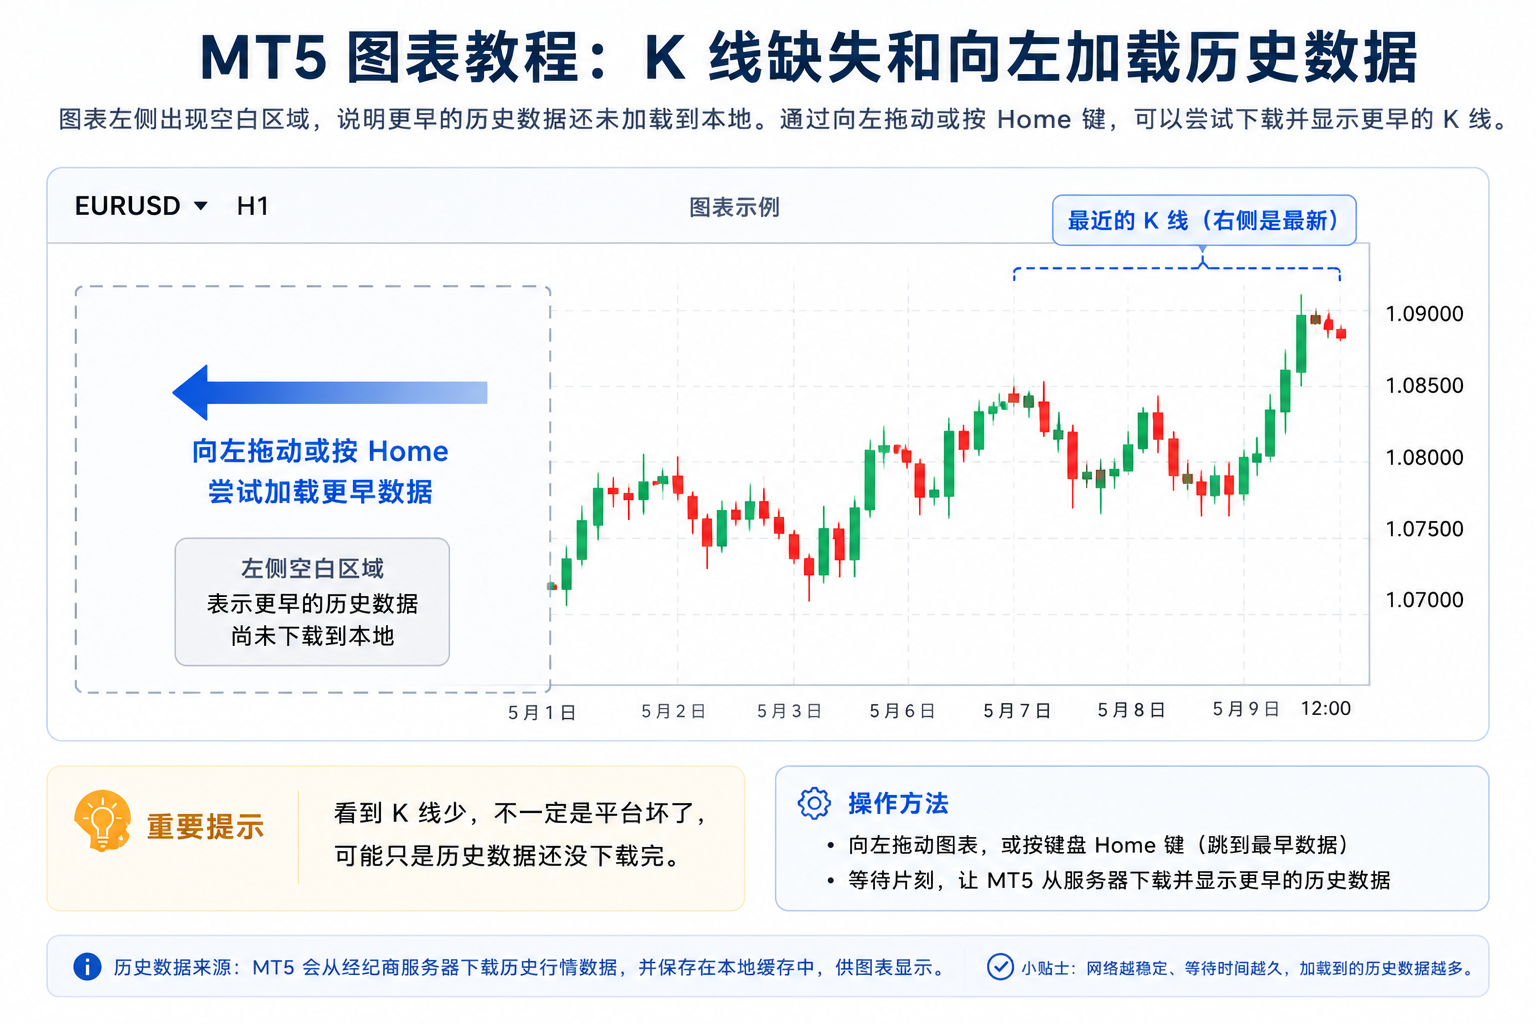Viewport: 1536px width, 1024px height.
Task: Click the 图表示例 header text
Action: [x=734, y=207]
